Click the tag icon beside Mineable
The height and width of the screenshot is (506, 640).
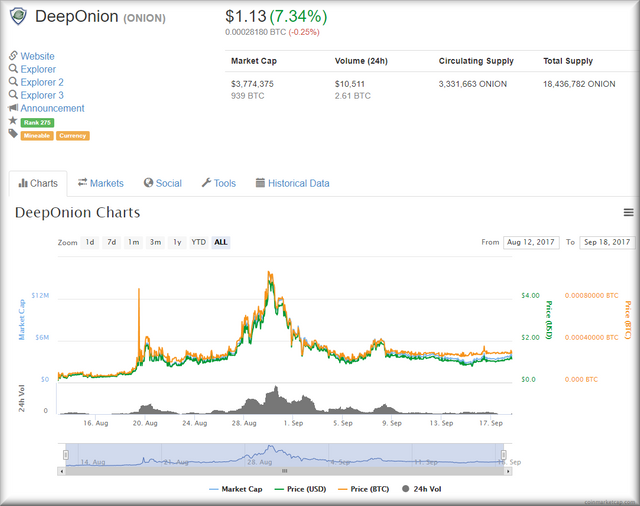(x=13, y=134)
